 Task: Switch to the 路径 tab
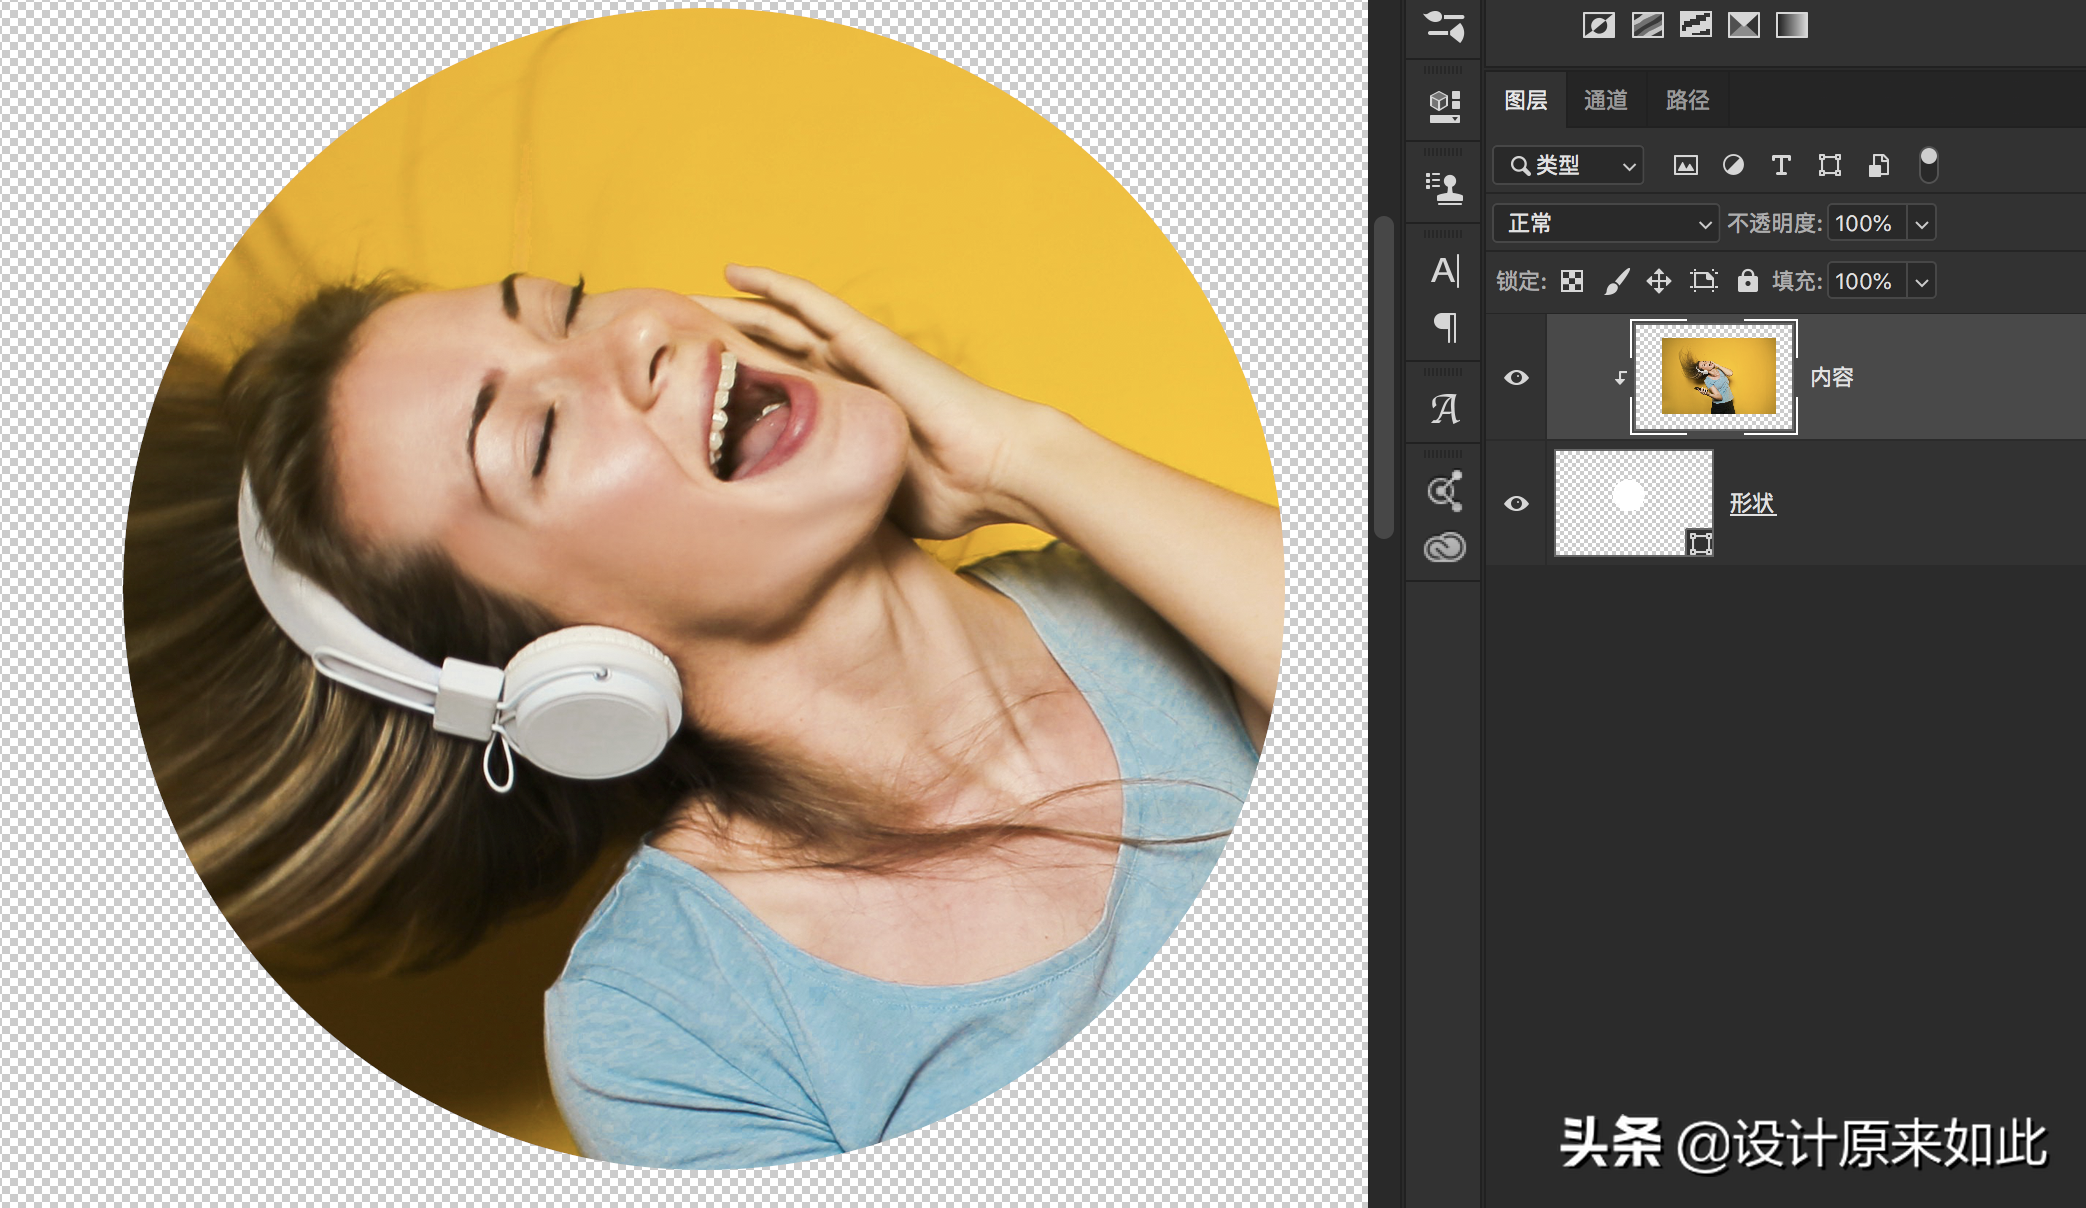click(1688, 100)
